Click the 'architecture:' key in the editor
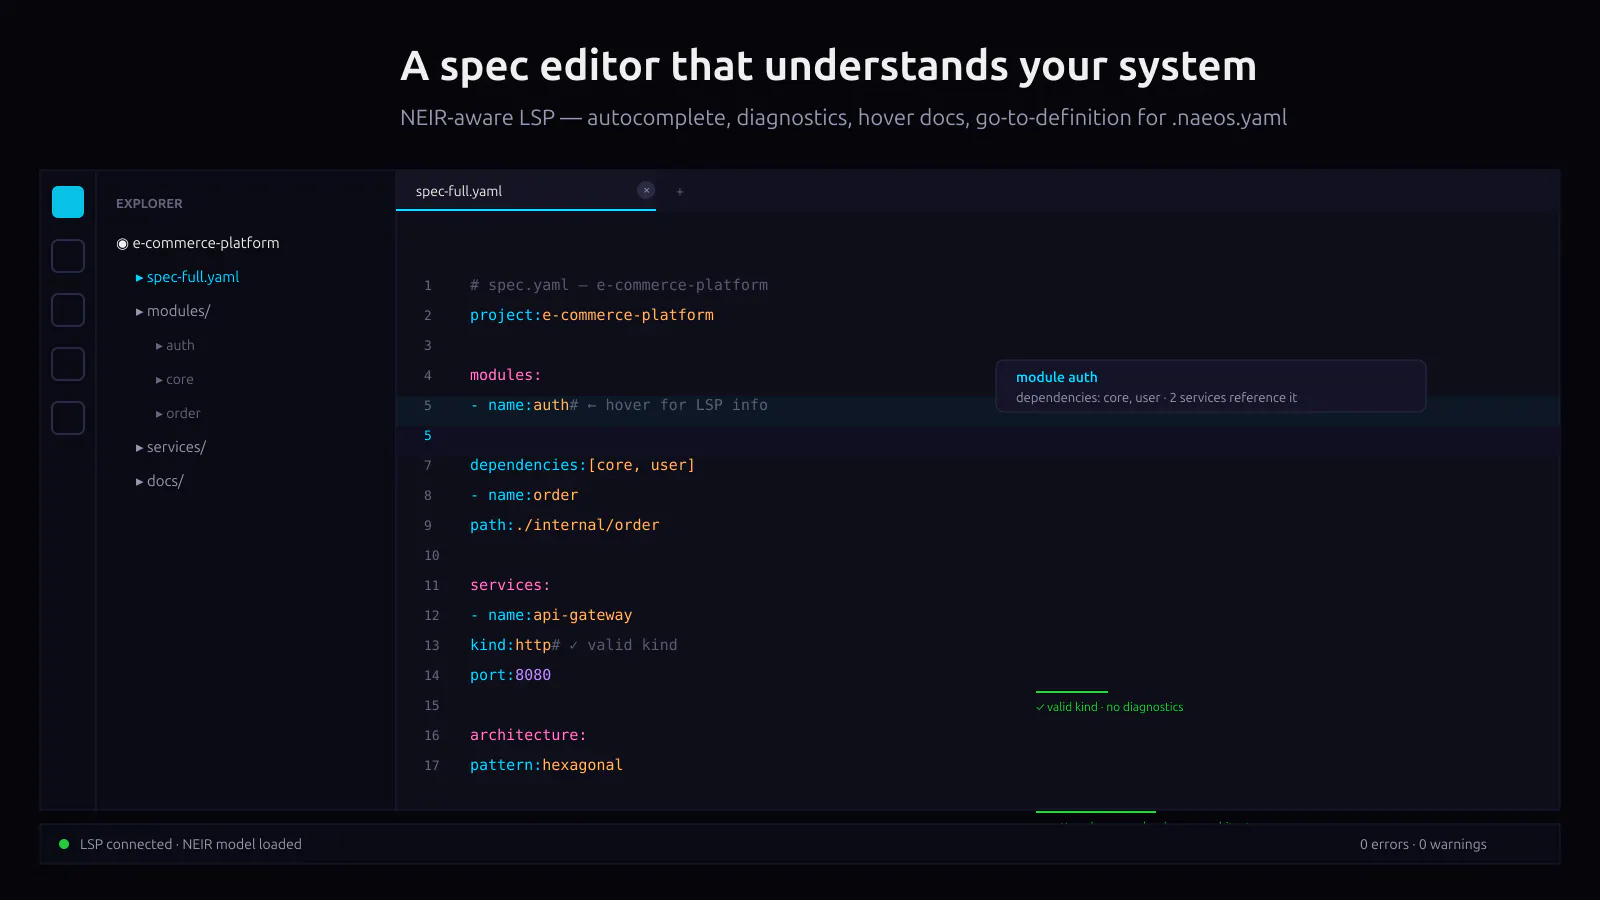1600x900 pixels. tap(528, 735)
